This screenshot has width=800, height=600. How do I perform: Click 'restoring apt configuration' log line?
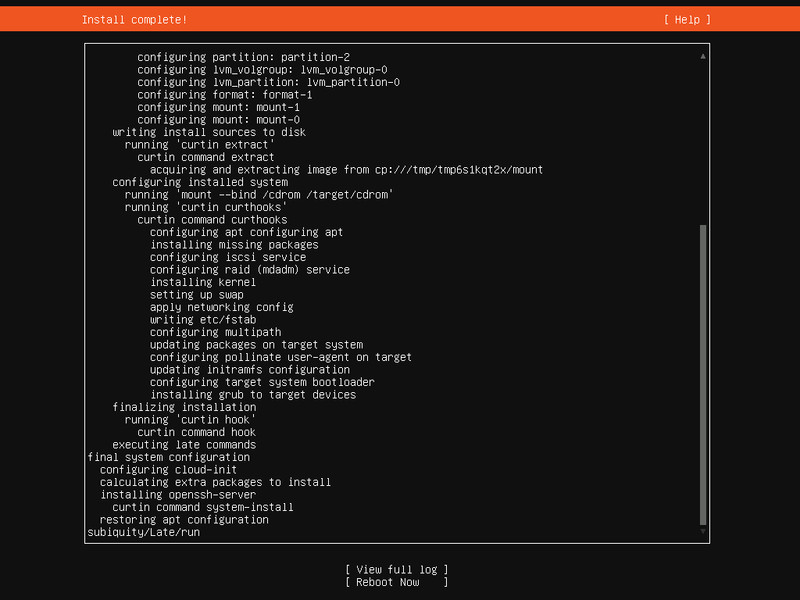tap(184, 519)
